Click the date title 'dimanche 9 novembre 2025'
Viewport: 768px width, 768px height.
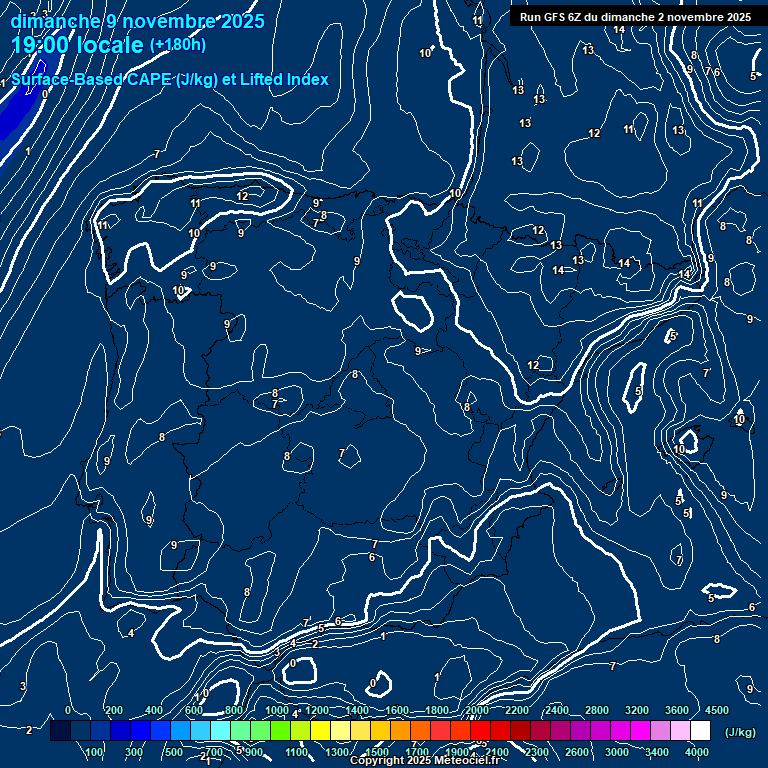pyautogui.click(x=138, y=21)
